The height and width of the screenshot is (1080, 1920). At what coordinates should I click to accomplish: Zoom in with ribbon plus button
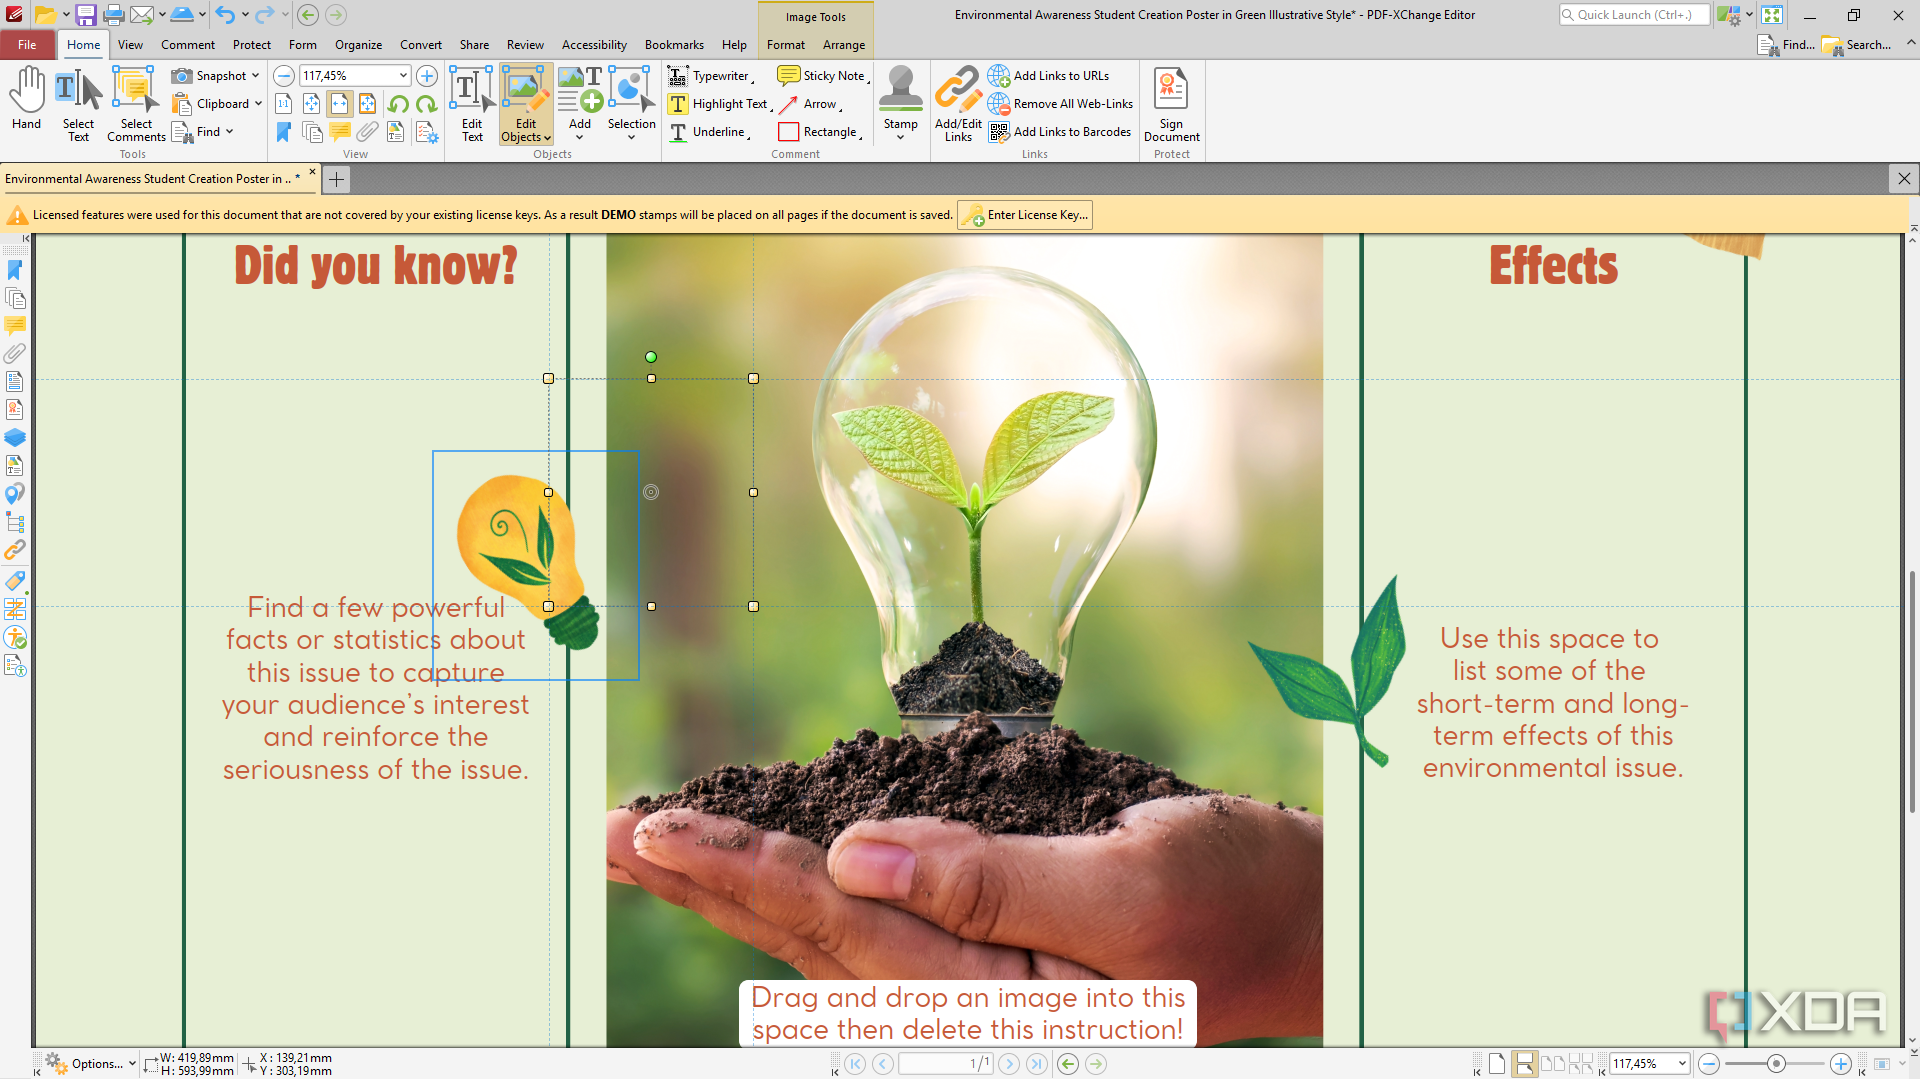click(427, 76)
